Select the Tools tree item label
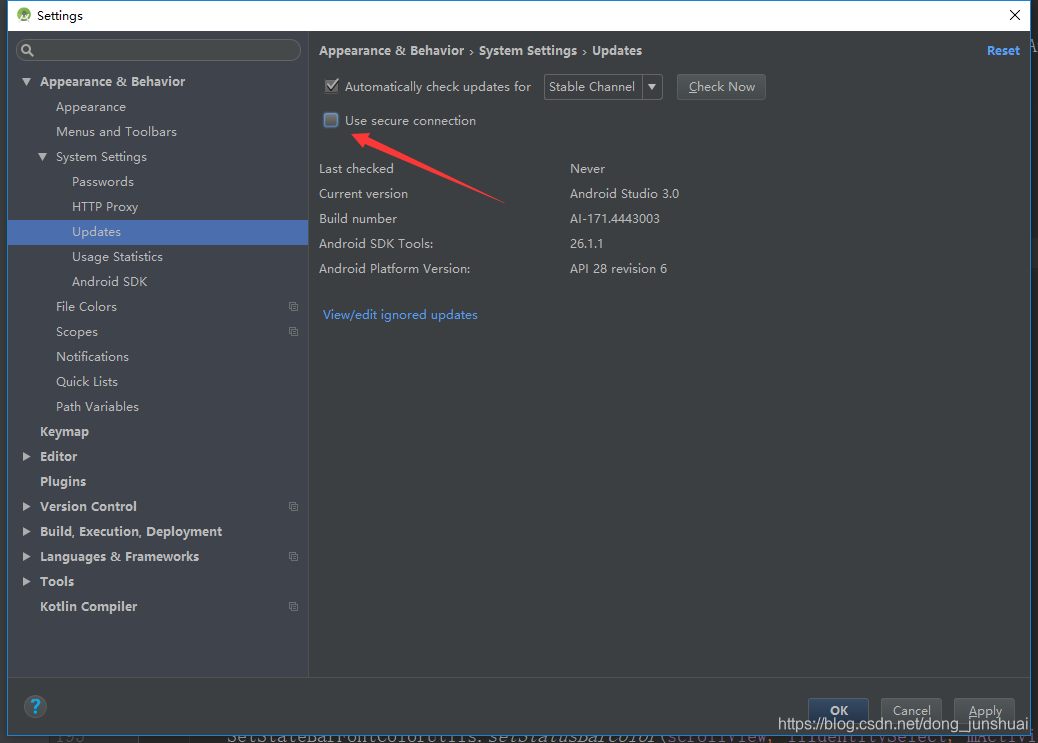Viewport: 1038px width, 743px height. pyautogui.click(x=57, y=581)
